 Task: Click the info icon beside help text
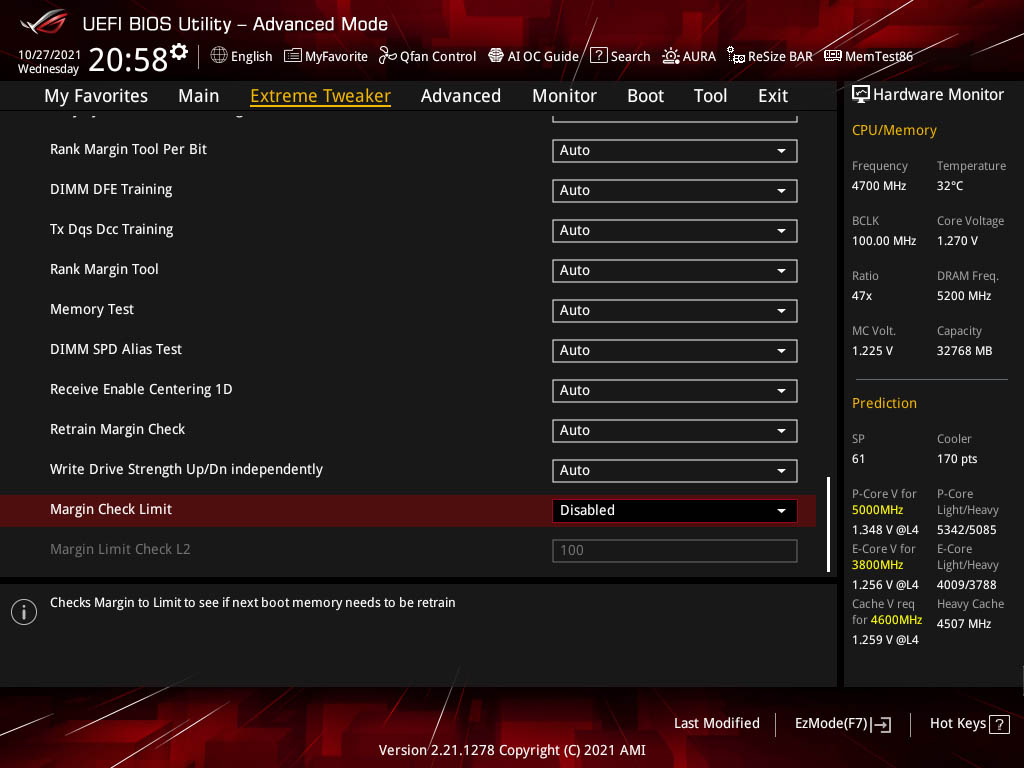(x=24, y=612)
